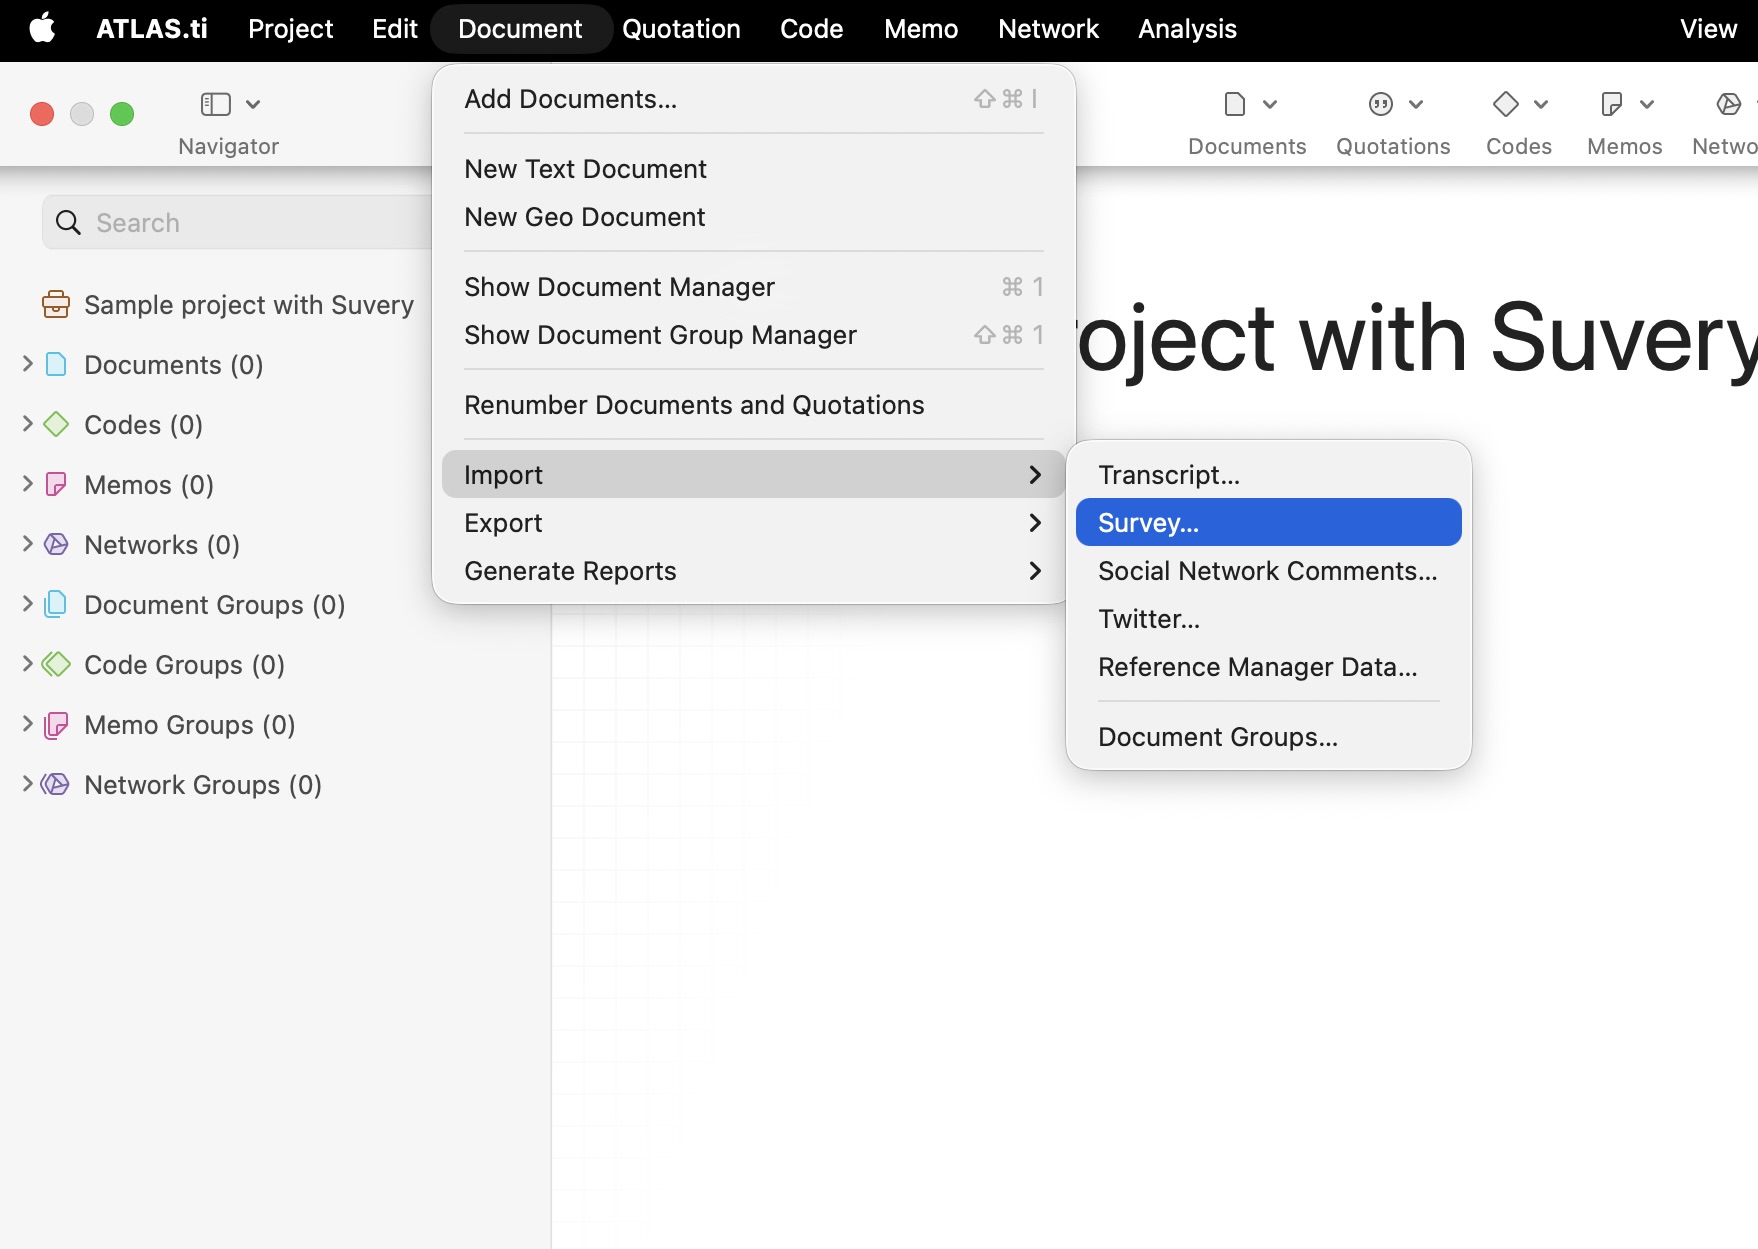Expand the Network Groups (0) node
The image size is (1758, 1249).
[28, 784]
